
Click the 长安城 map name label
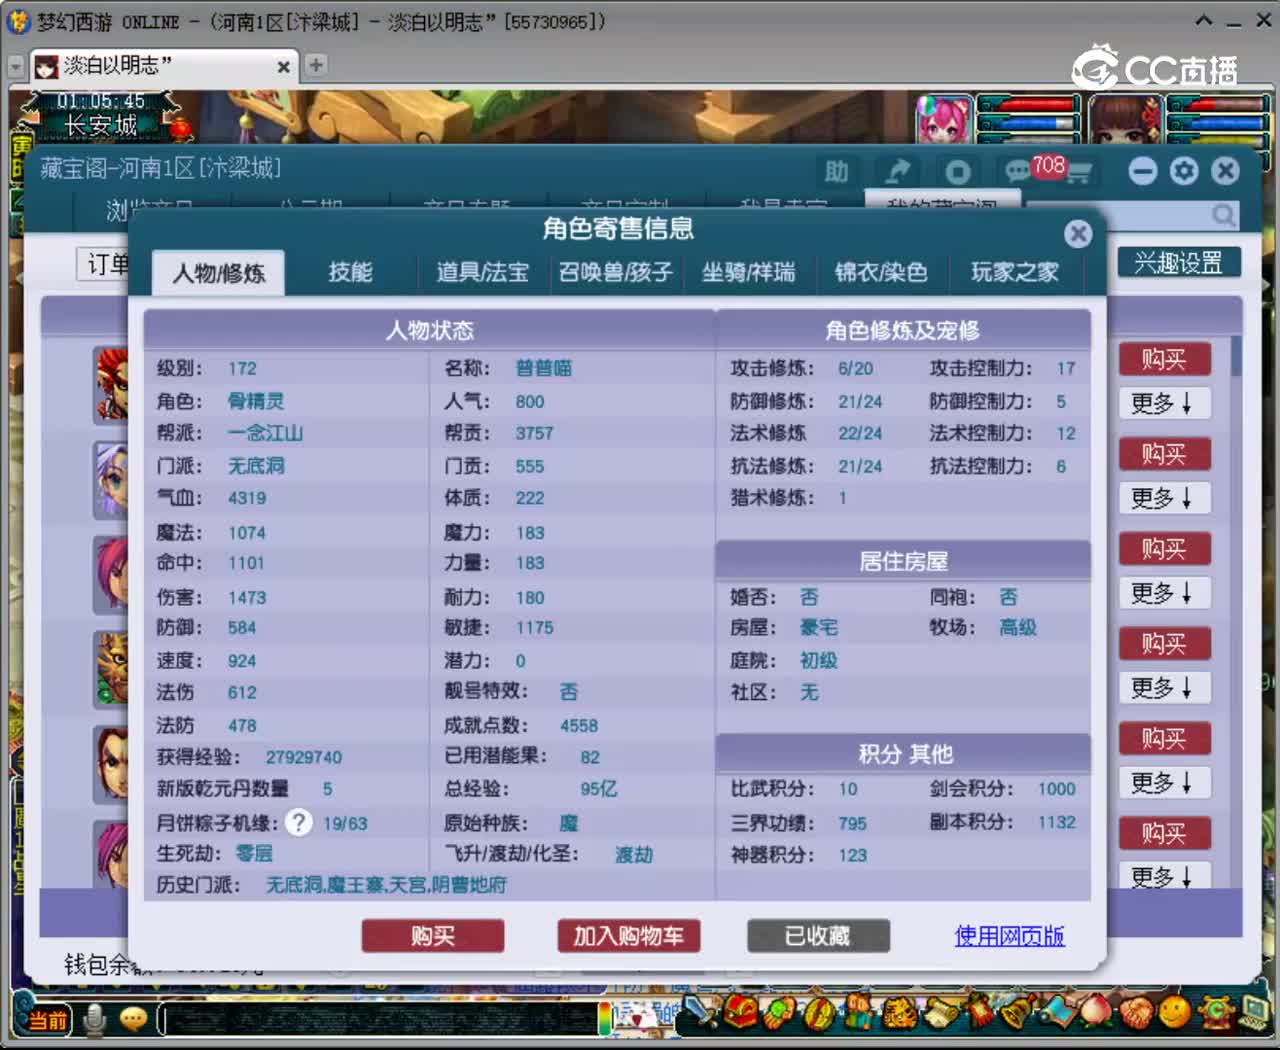100,126
